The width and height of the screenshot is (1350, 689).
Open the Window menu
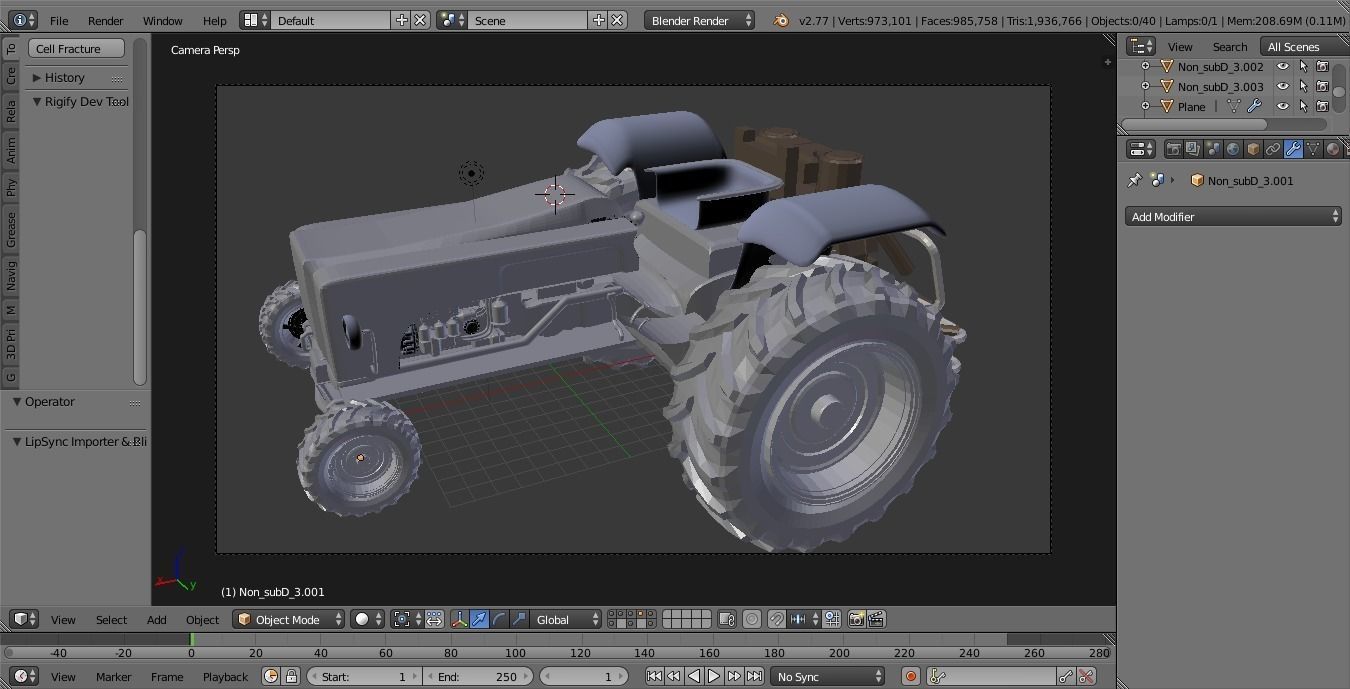(x=162, y=20)
